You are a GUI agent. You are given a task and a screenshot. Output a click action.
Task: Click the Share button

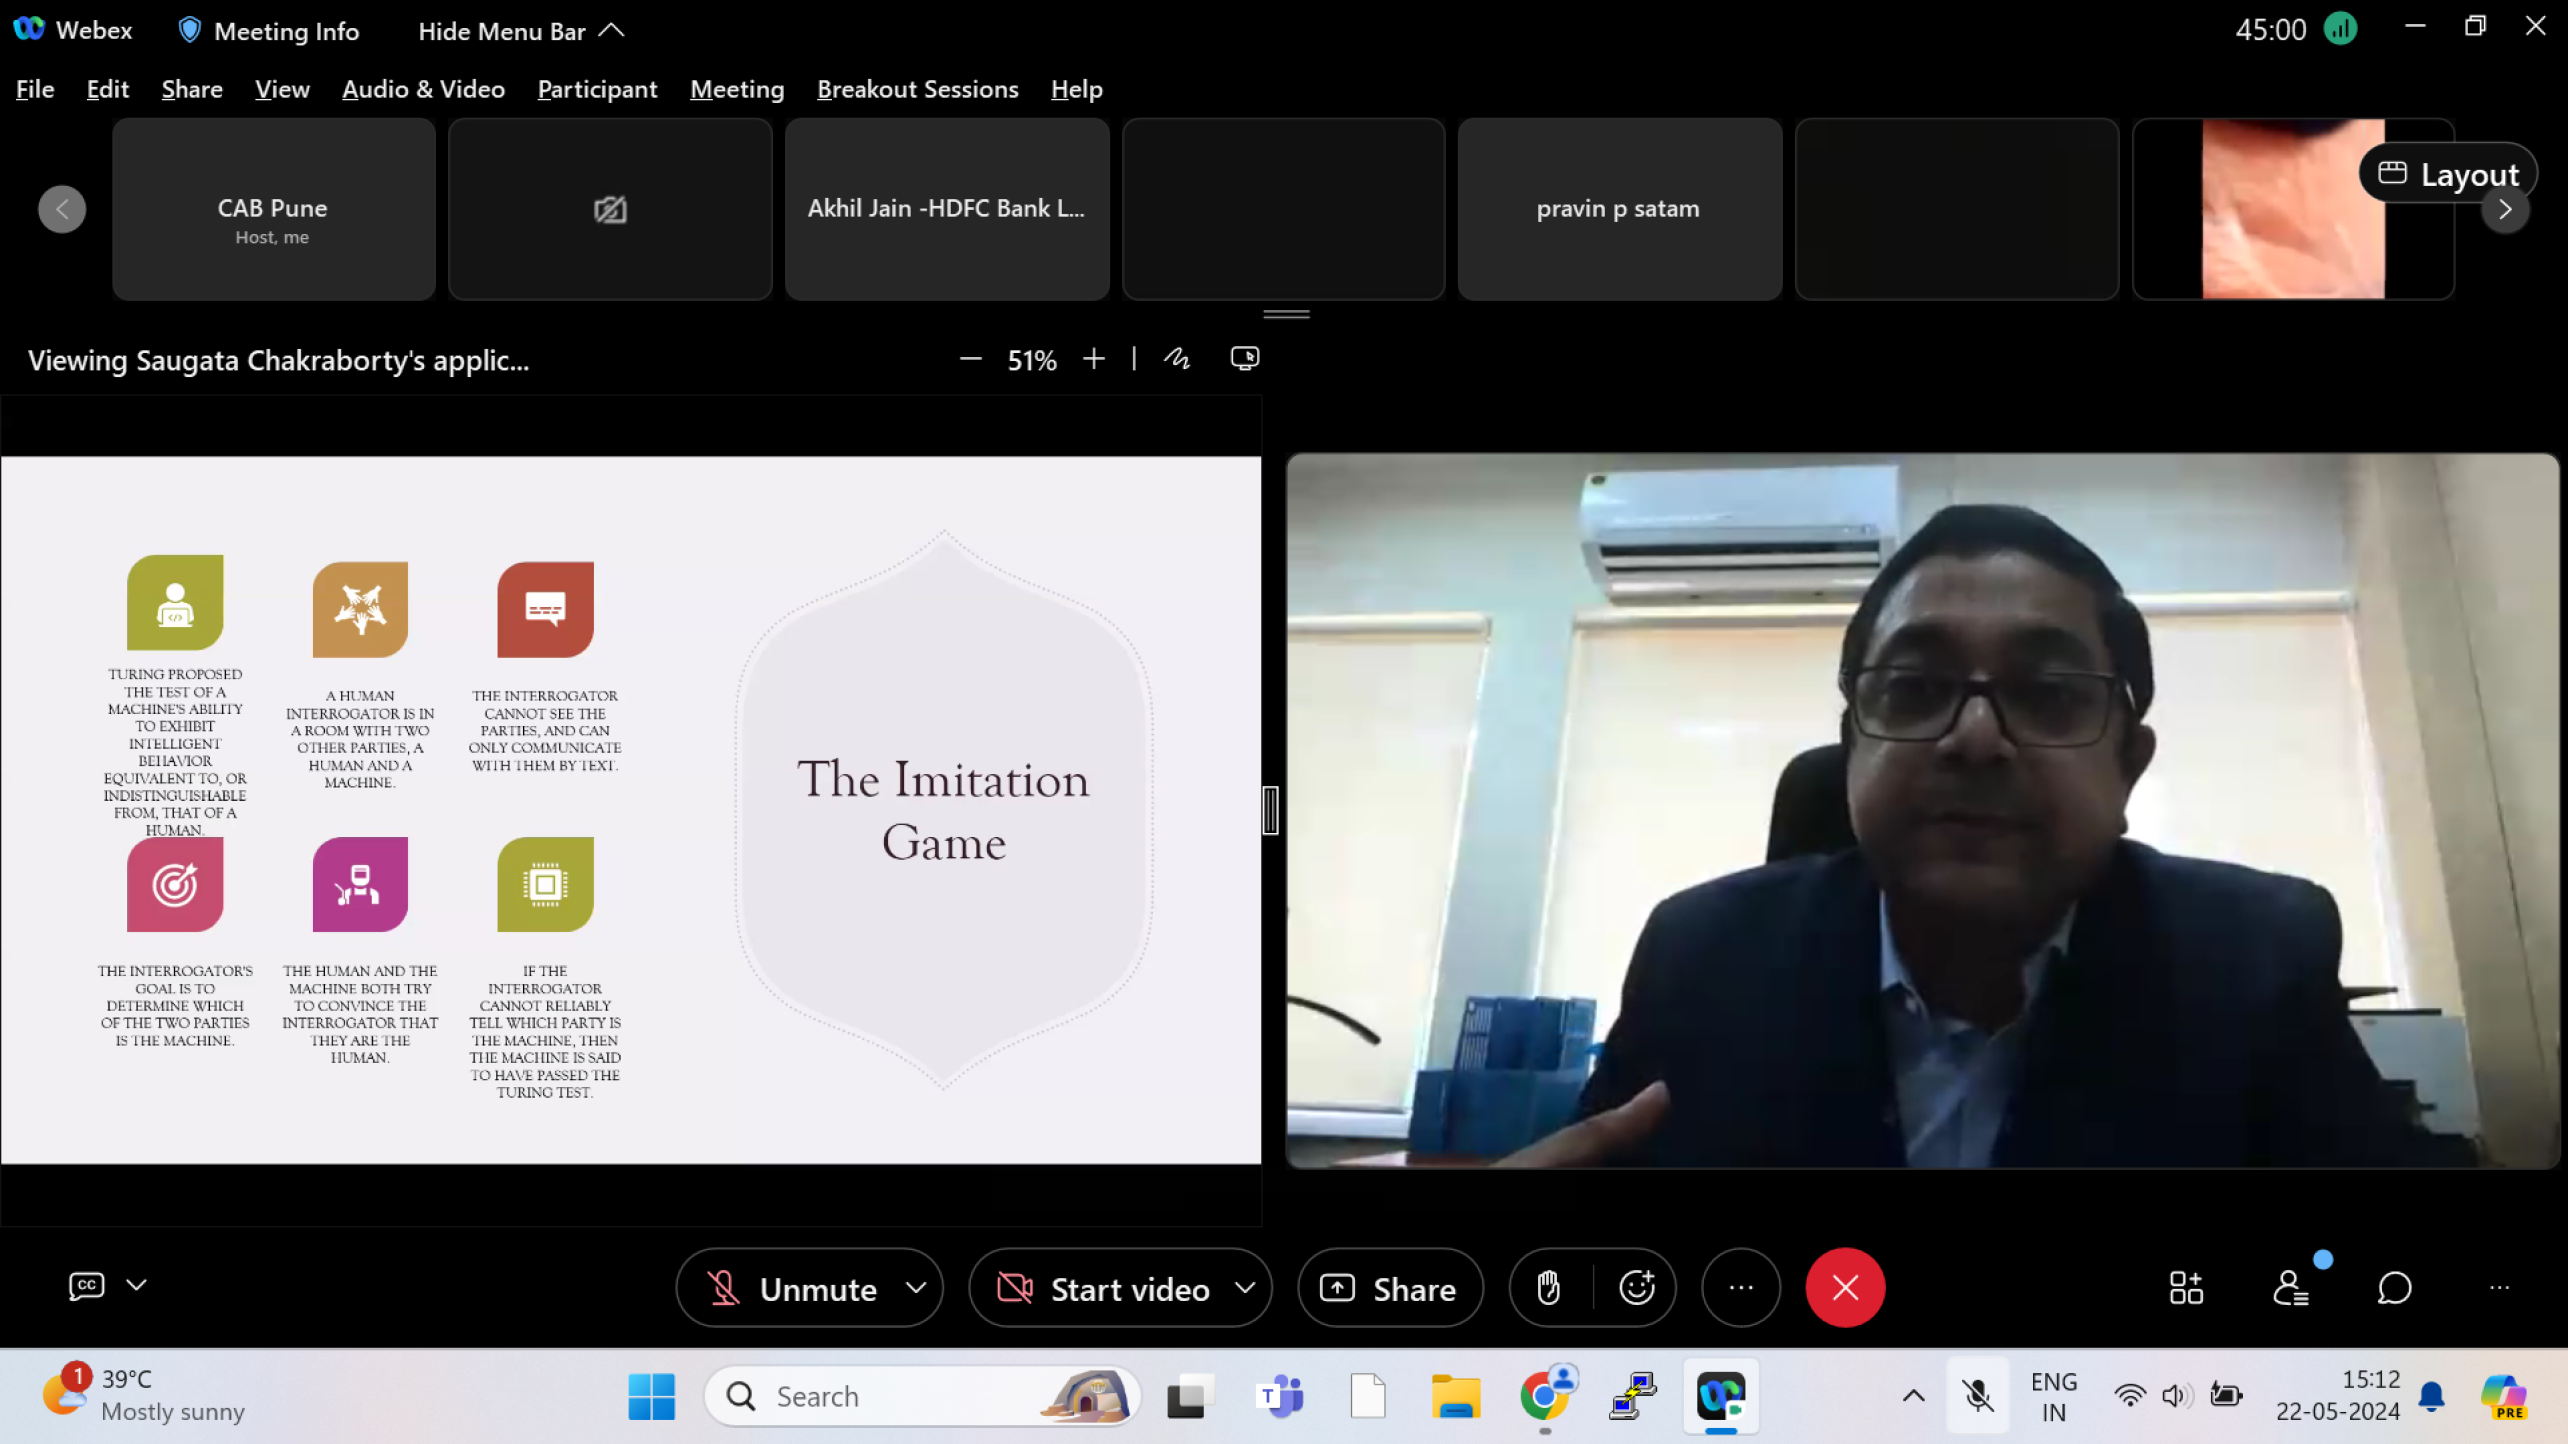1390,1288
